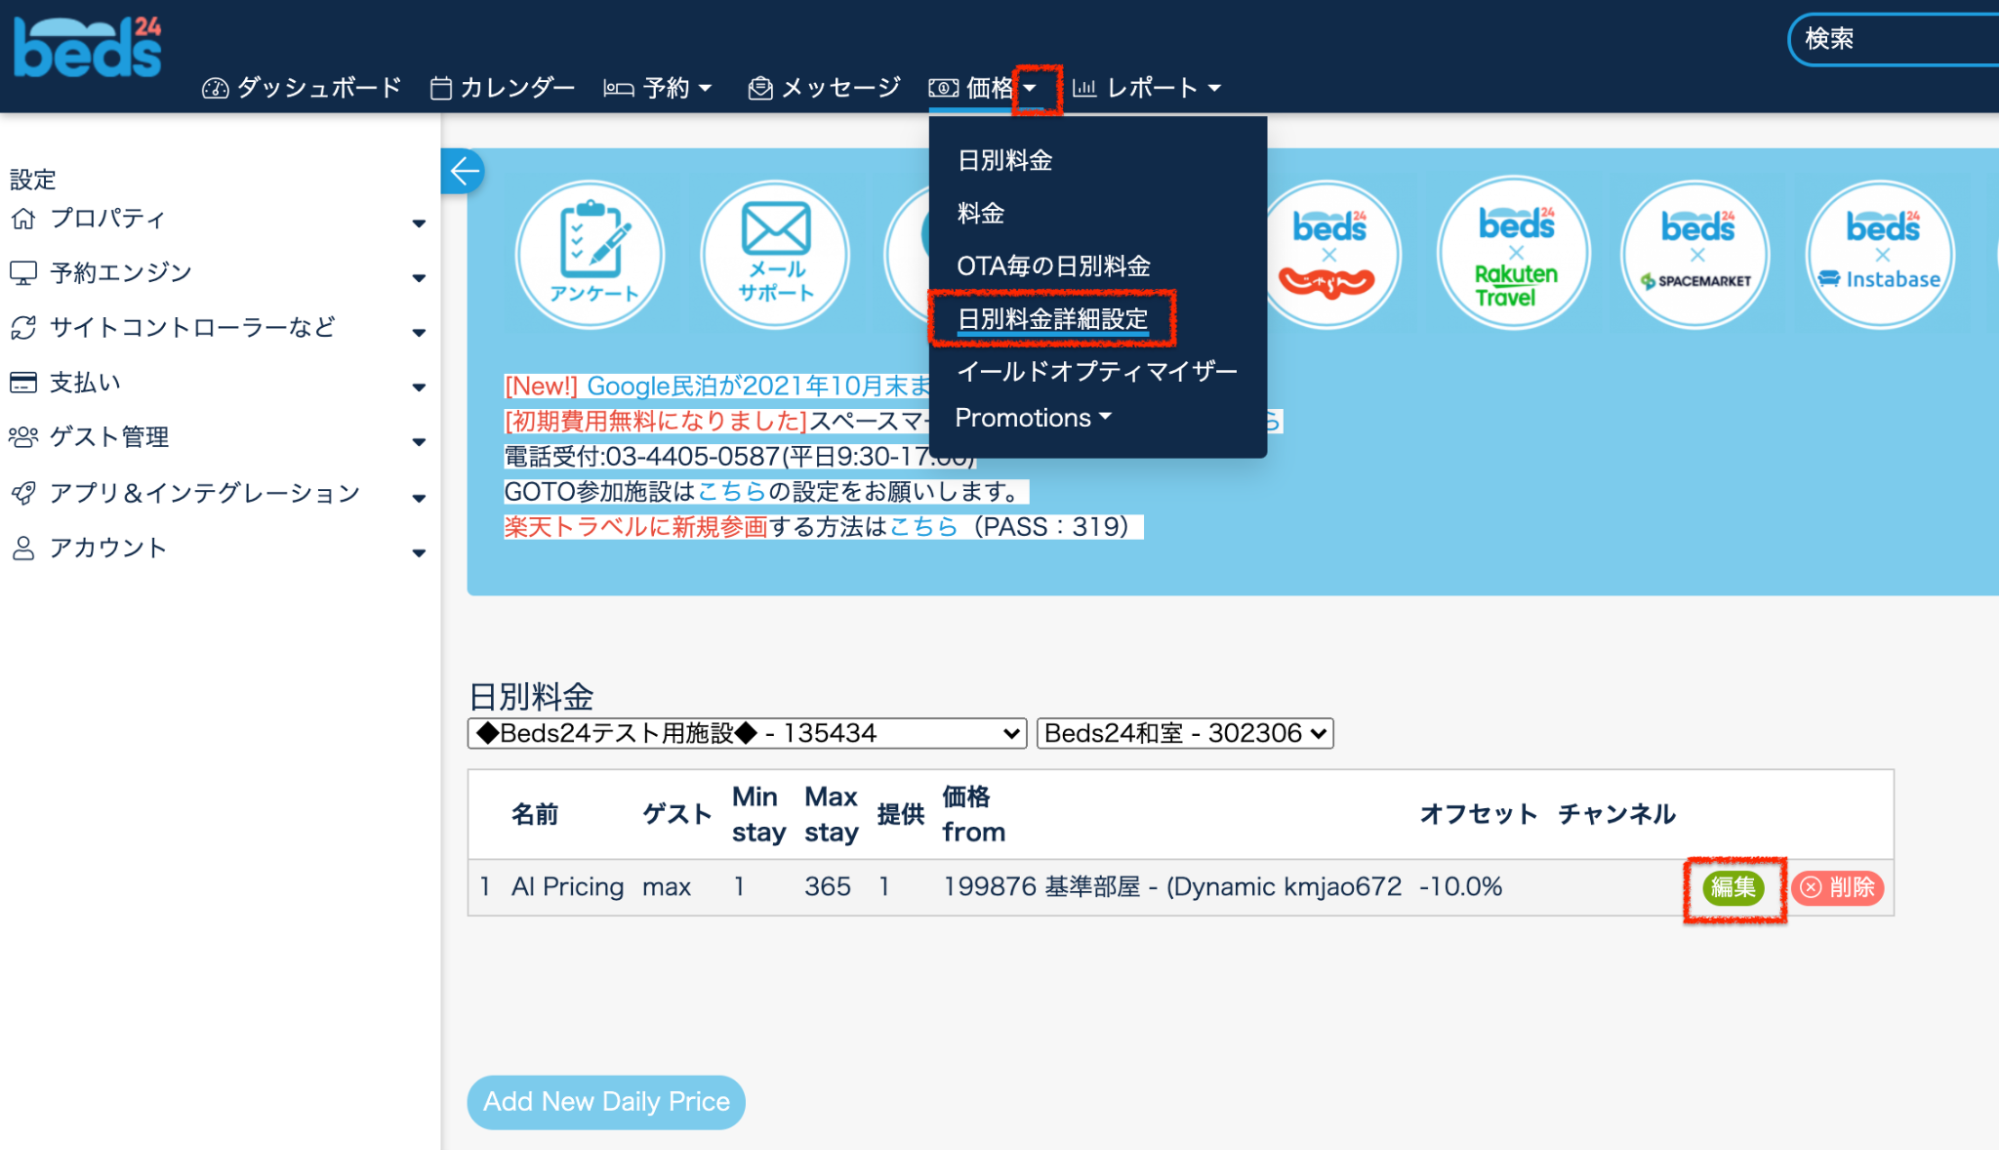
Task: Collapse sidebar with blue back arrow
Action: click(x=463, y=172)
